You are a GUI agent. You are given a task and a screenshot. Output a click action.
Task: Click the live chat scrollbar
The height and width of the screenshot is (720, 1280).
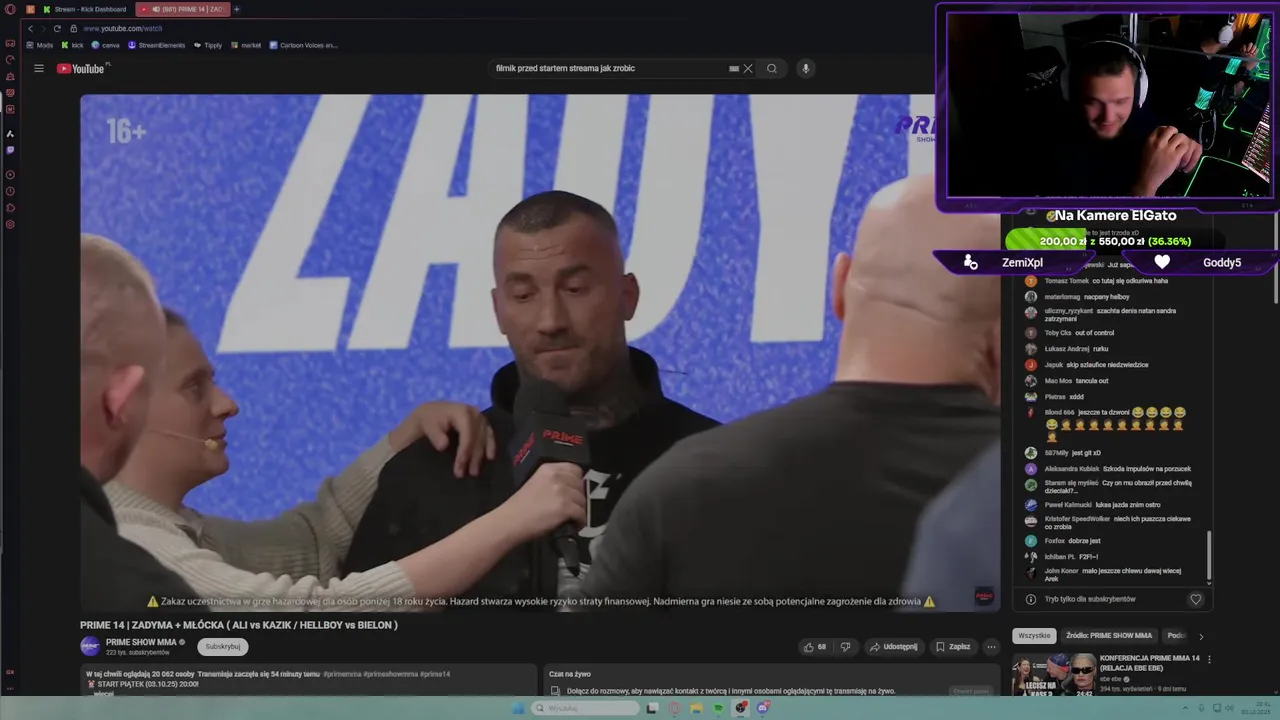pyautogui.click(x=1209, y=555)
